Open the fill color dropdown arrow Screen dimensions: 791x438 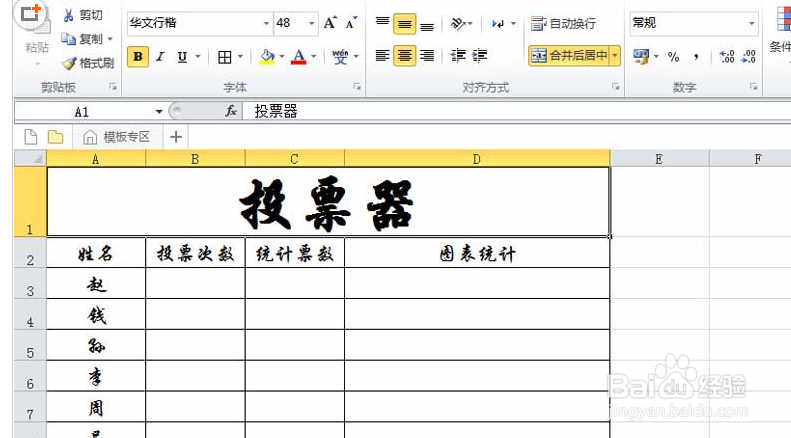tap(281, 57)
